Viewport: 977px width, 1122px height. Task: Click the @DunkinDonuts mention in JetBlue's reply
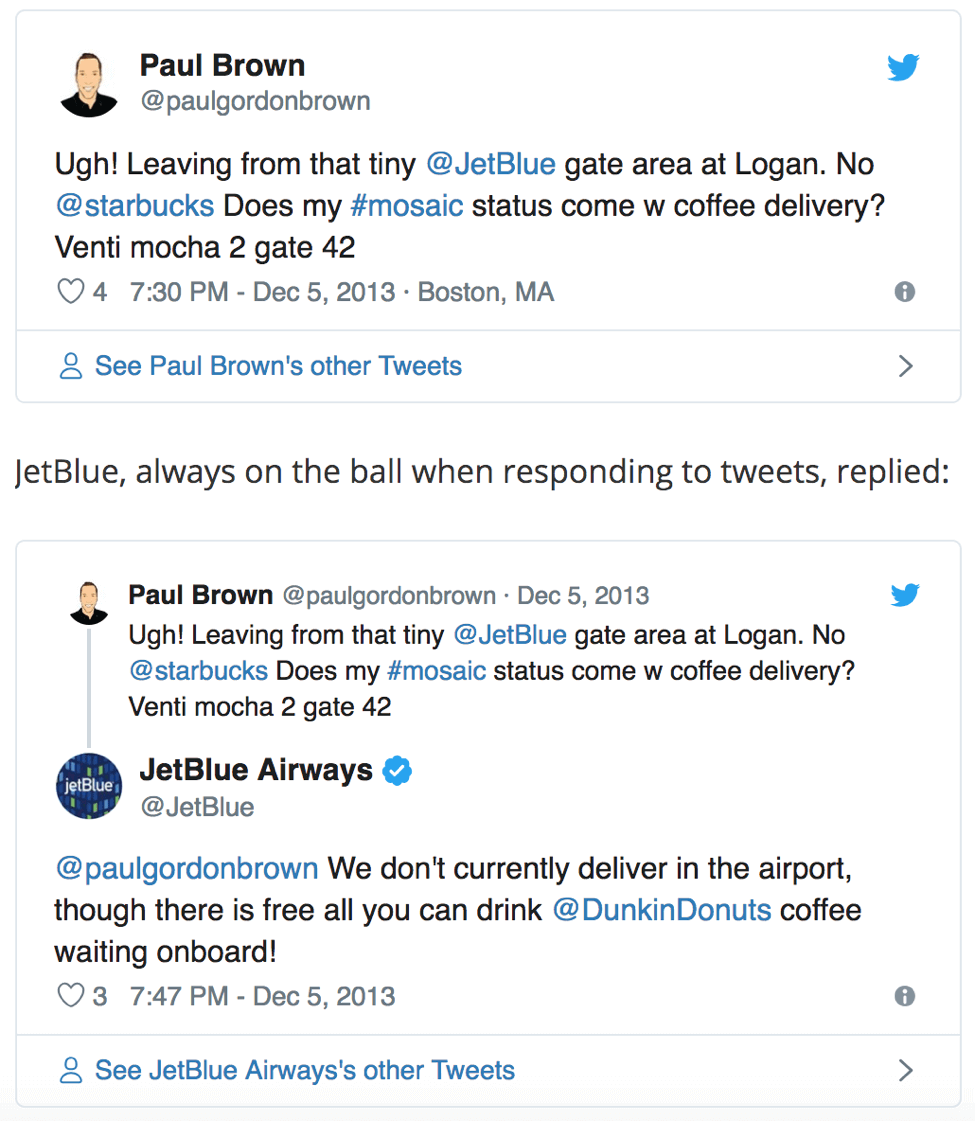point(662,910)
